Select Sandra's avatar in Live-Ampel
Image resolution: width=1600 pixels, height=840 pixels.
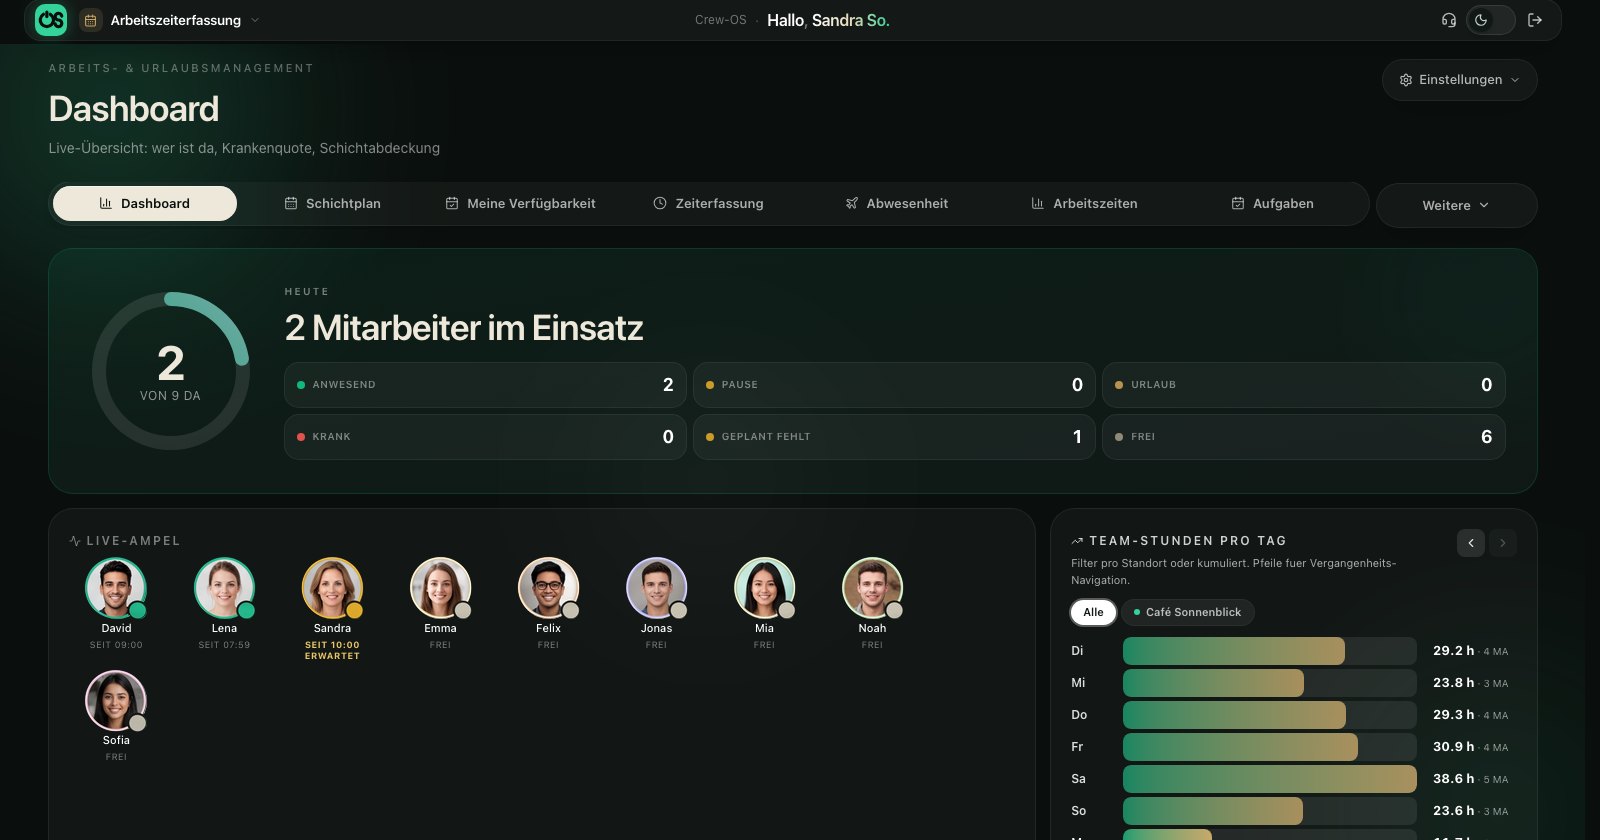click(332, 588)
